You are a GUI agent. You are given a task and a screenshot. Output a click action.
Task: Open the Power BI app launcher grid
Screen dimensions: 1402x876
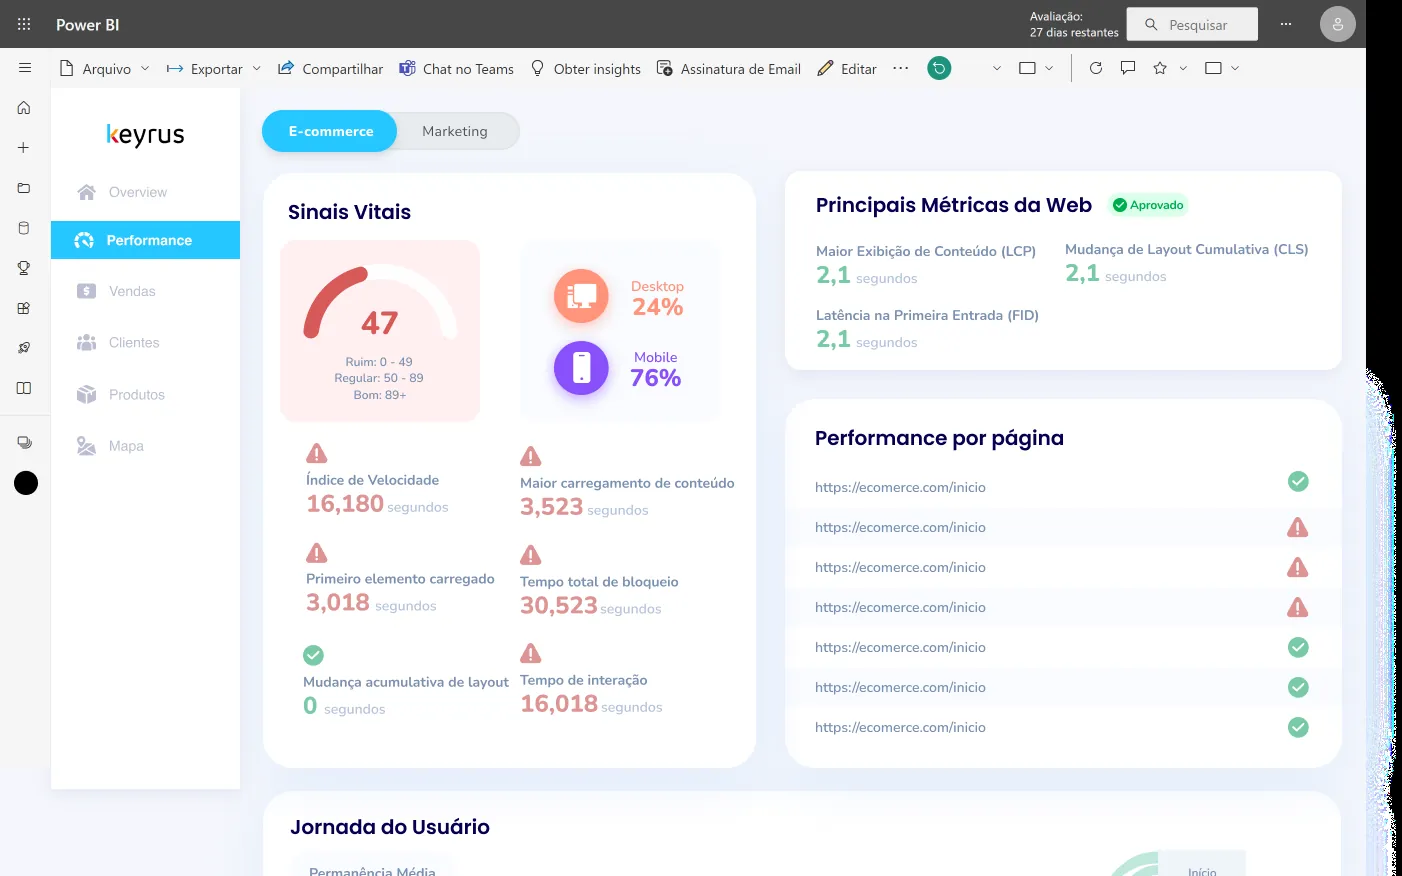(x=24, y=24)
